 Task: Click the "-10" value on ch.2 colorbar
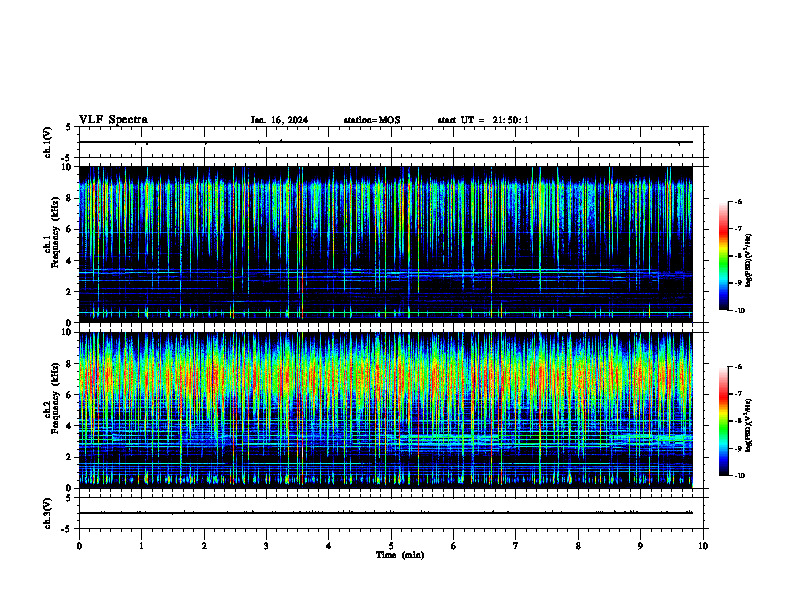click(739, 476)
